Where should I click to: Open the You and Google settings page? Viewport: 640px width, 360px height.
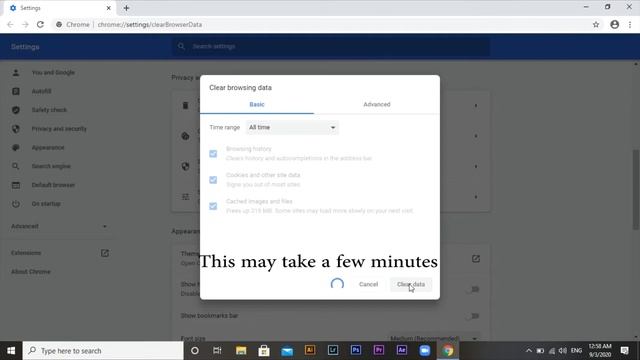click(53, 73)
